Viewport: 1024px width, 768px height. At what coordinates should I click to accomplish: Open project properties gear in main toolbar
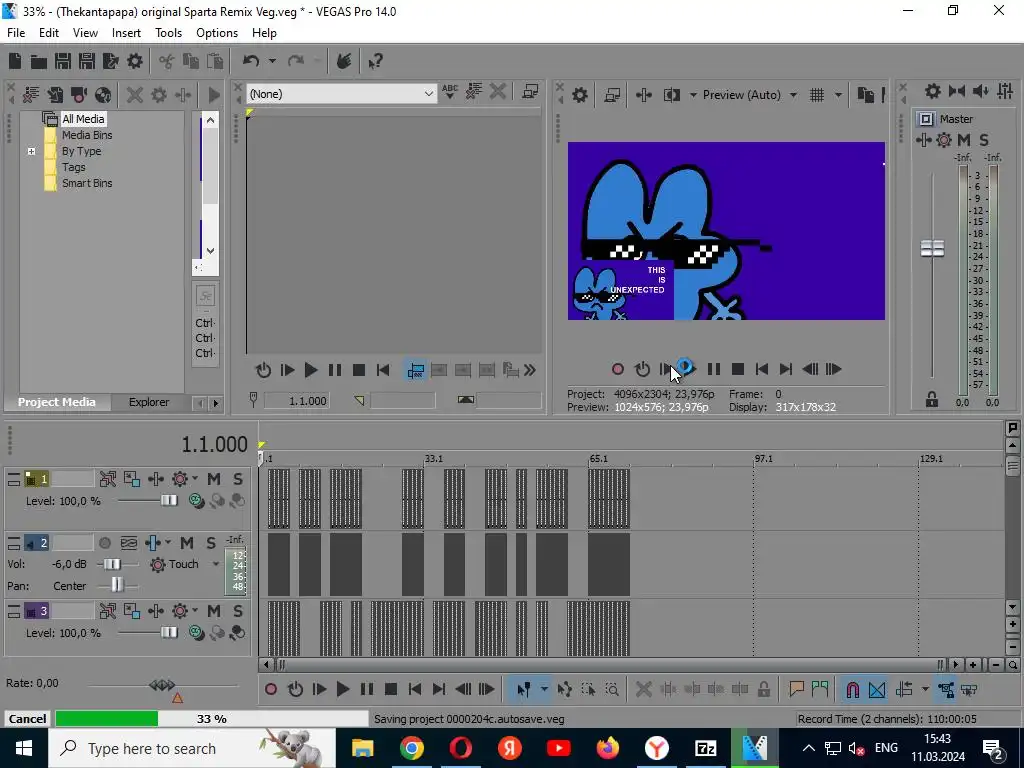[x=135, y=61]
